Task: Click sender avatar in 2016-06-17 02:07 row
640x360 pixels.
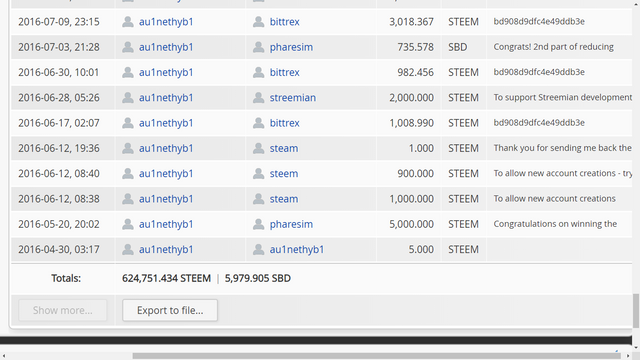Action: tap(128, 123)
